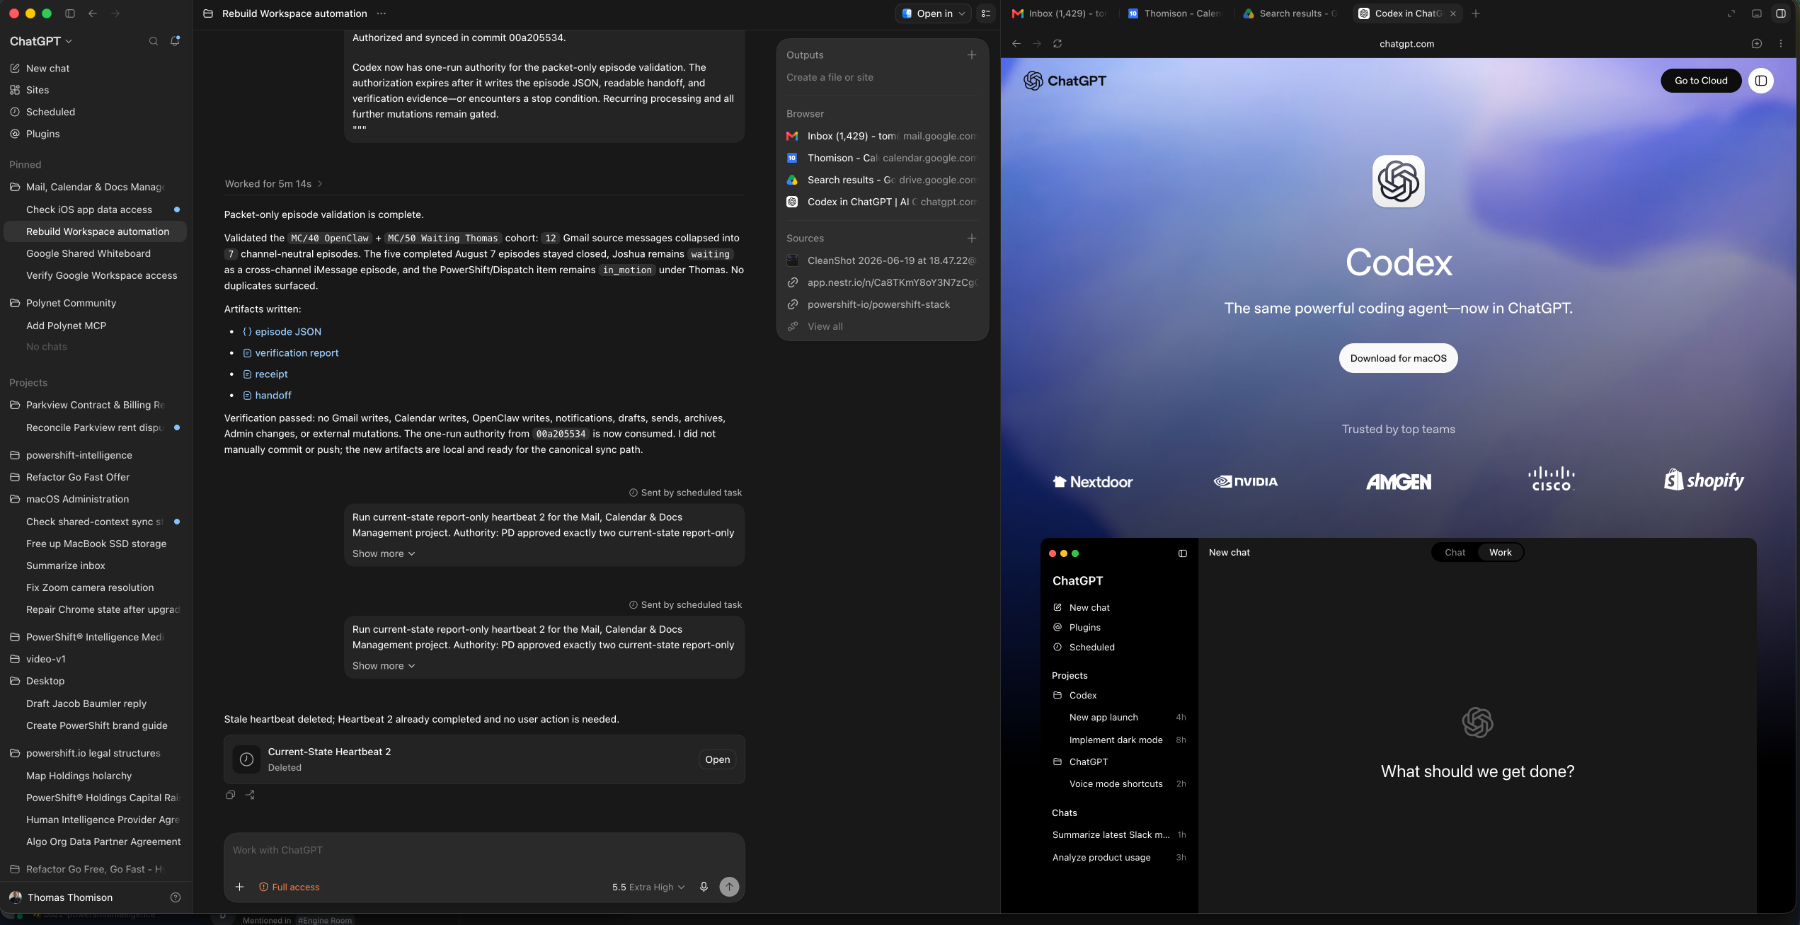Reload the chatgpt.com browser page

click(x=1057, y=43)
